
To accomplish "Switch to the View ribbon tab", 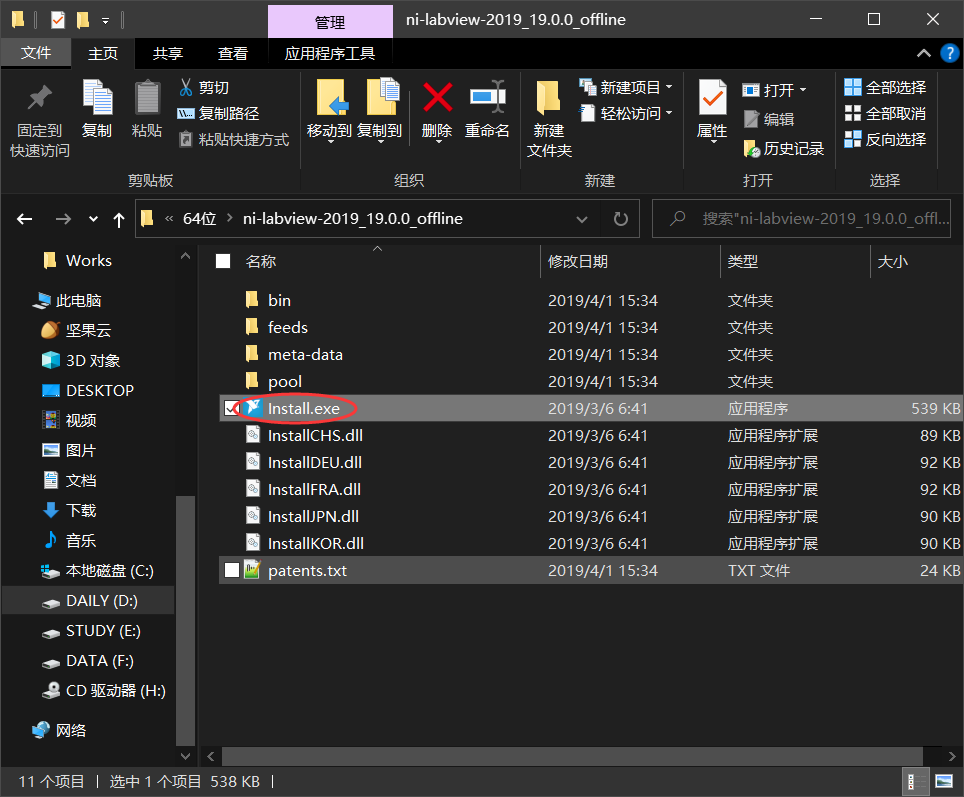I will (x=232, y=54).
